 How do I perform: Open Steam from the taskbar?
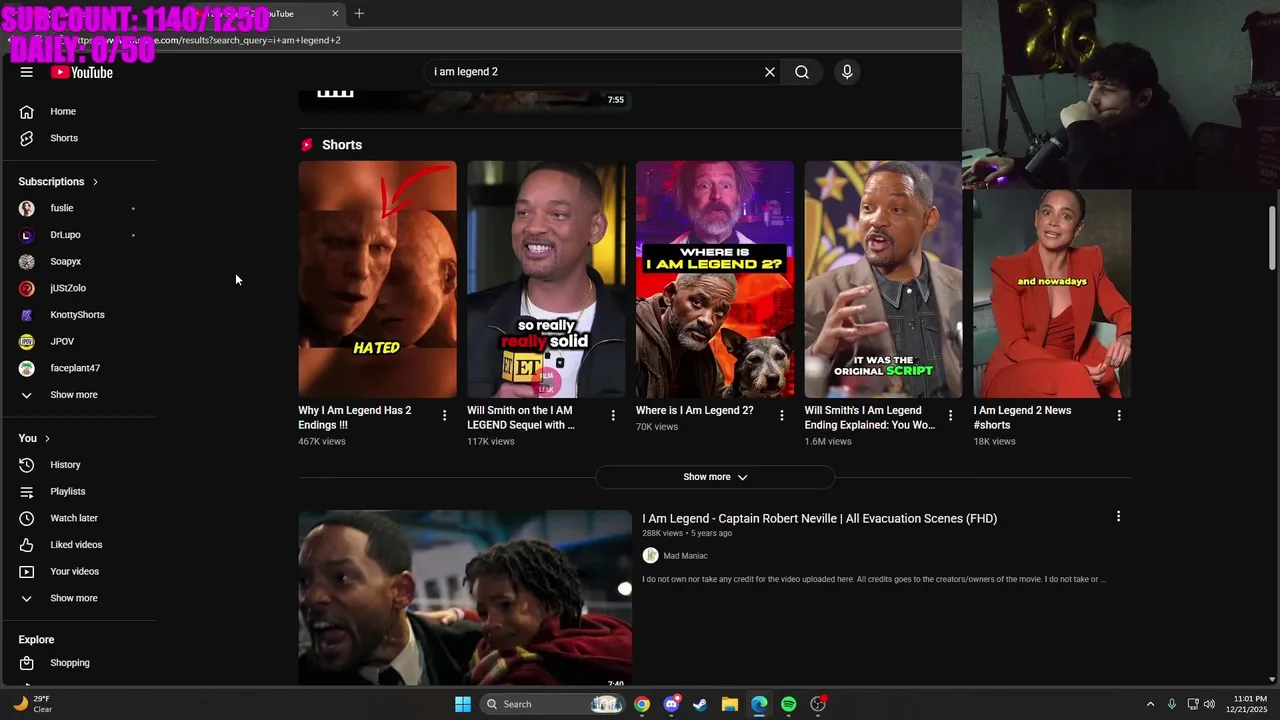click(700, 704)
